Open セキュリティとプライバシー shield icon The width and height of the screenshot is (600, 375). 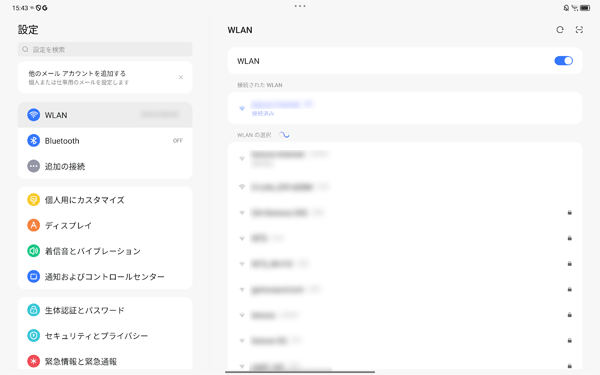[x=33, y=336]
